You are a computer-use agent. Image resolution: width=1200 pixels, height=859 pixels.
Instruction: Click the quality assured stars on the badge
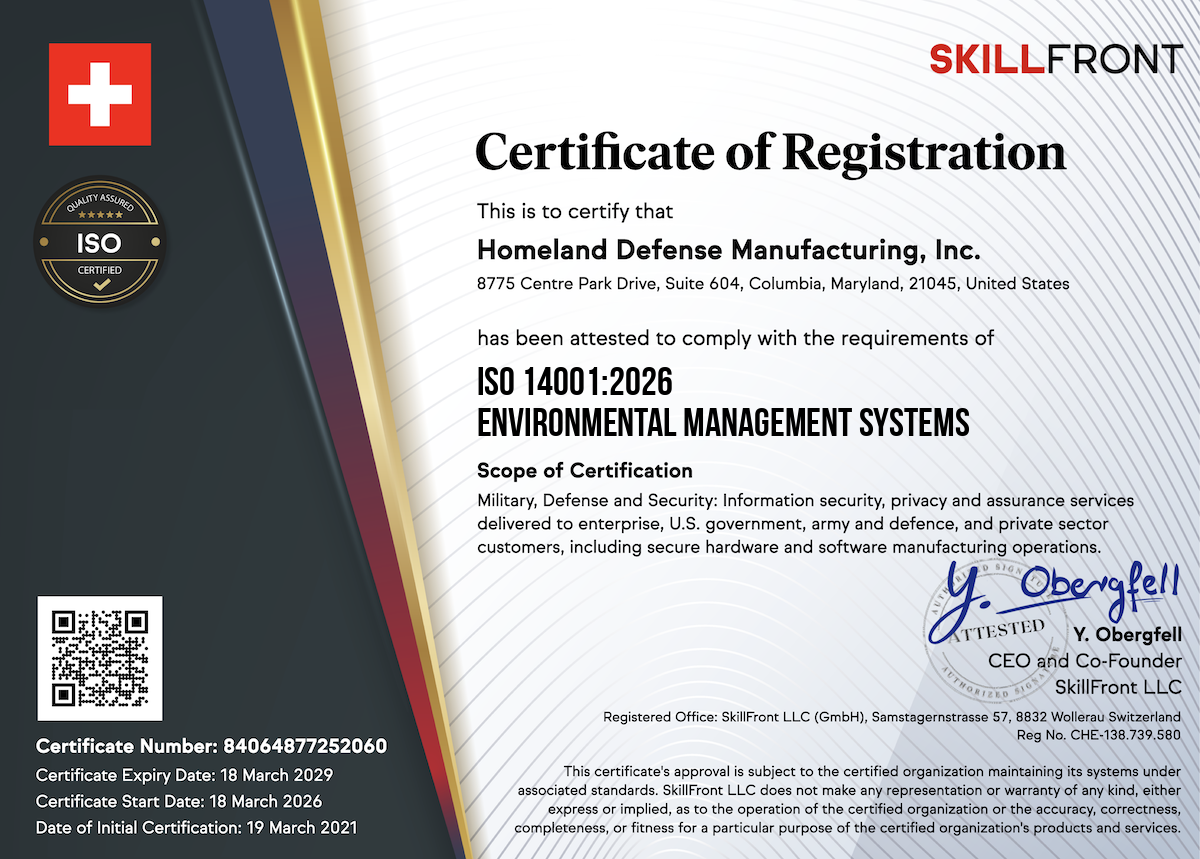click(100, 213)
